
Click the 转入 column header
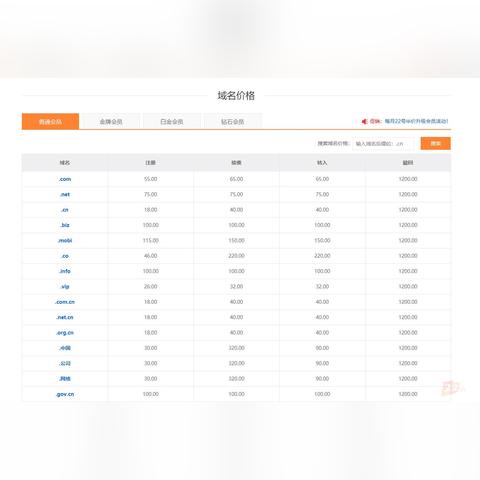322,163
